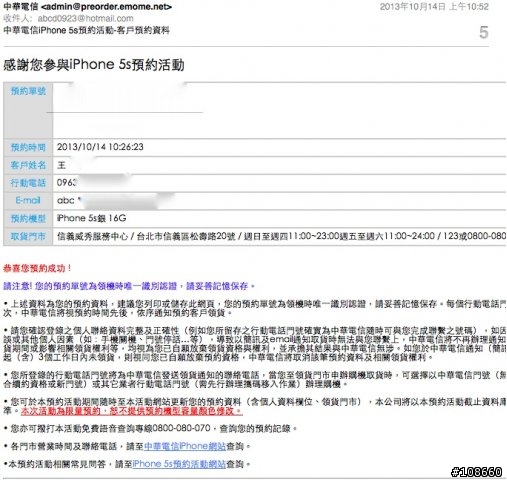Click the red 恭喜您預約成功 message
This screenshot has height=480, width=507.
pos(37,268)
